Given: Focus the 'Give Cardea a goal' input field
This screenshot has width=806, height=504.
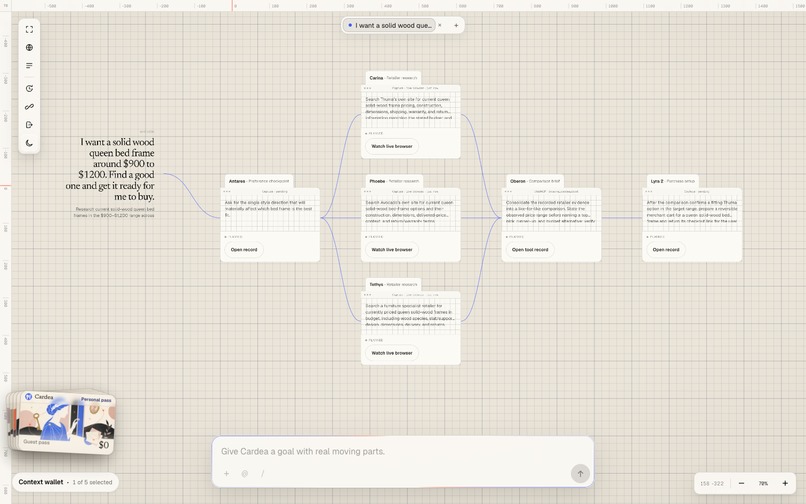Looking at the screenshot, I should [402, 452].
